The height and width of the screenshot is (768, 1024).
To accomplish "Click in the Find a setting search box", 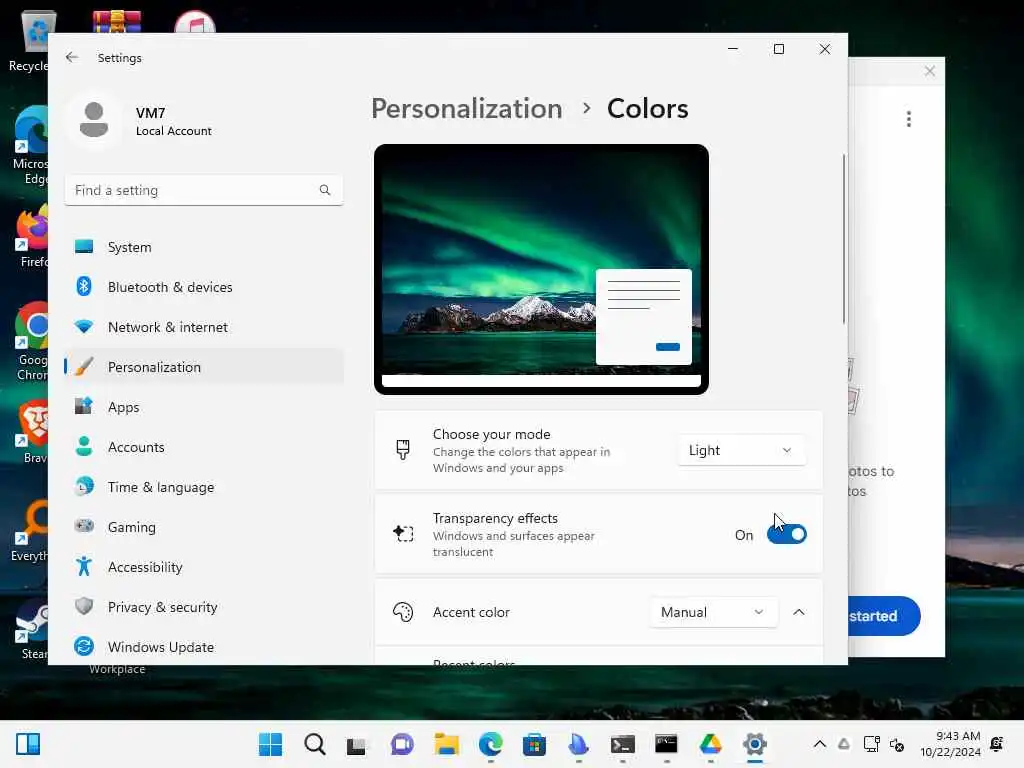I will pyautogui.click(x=204, y=190).
